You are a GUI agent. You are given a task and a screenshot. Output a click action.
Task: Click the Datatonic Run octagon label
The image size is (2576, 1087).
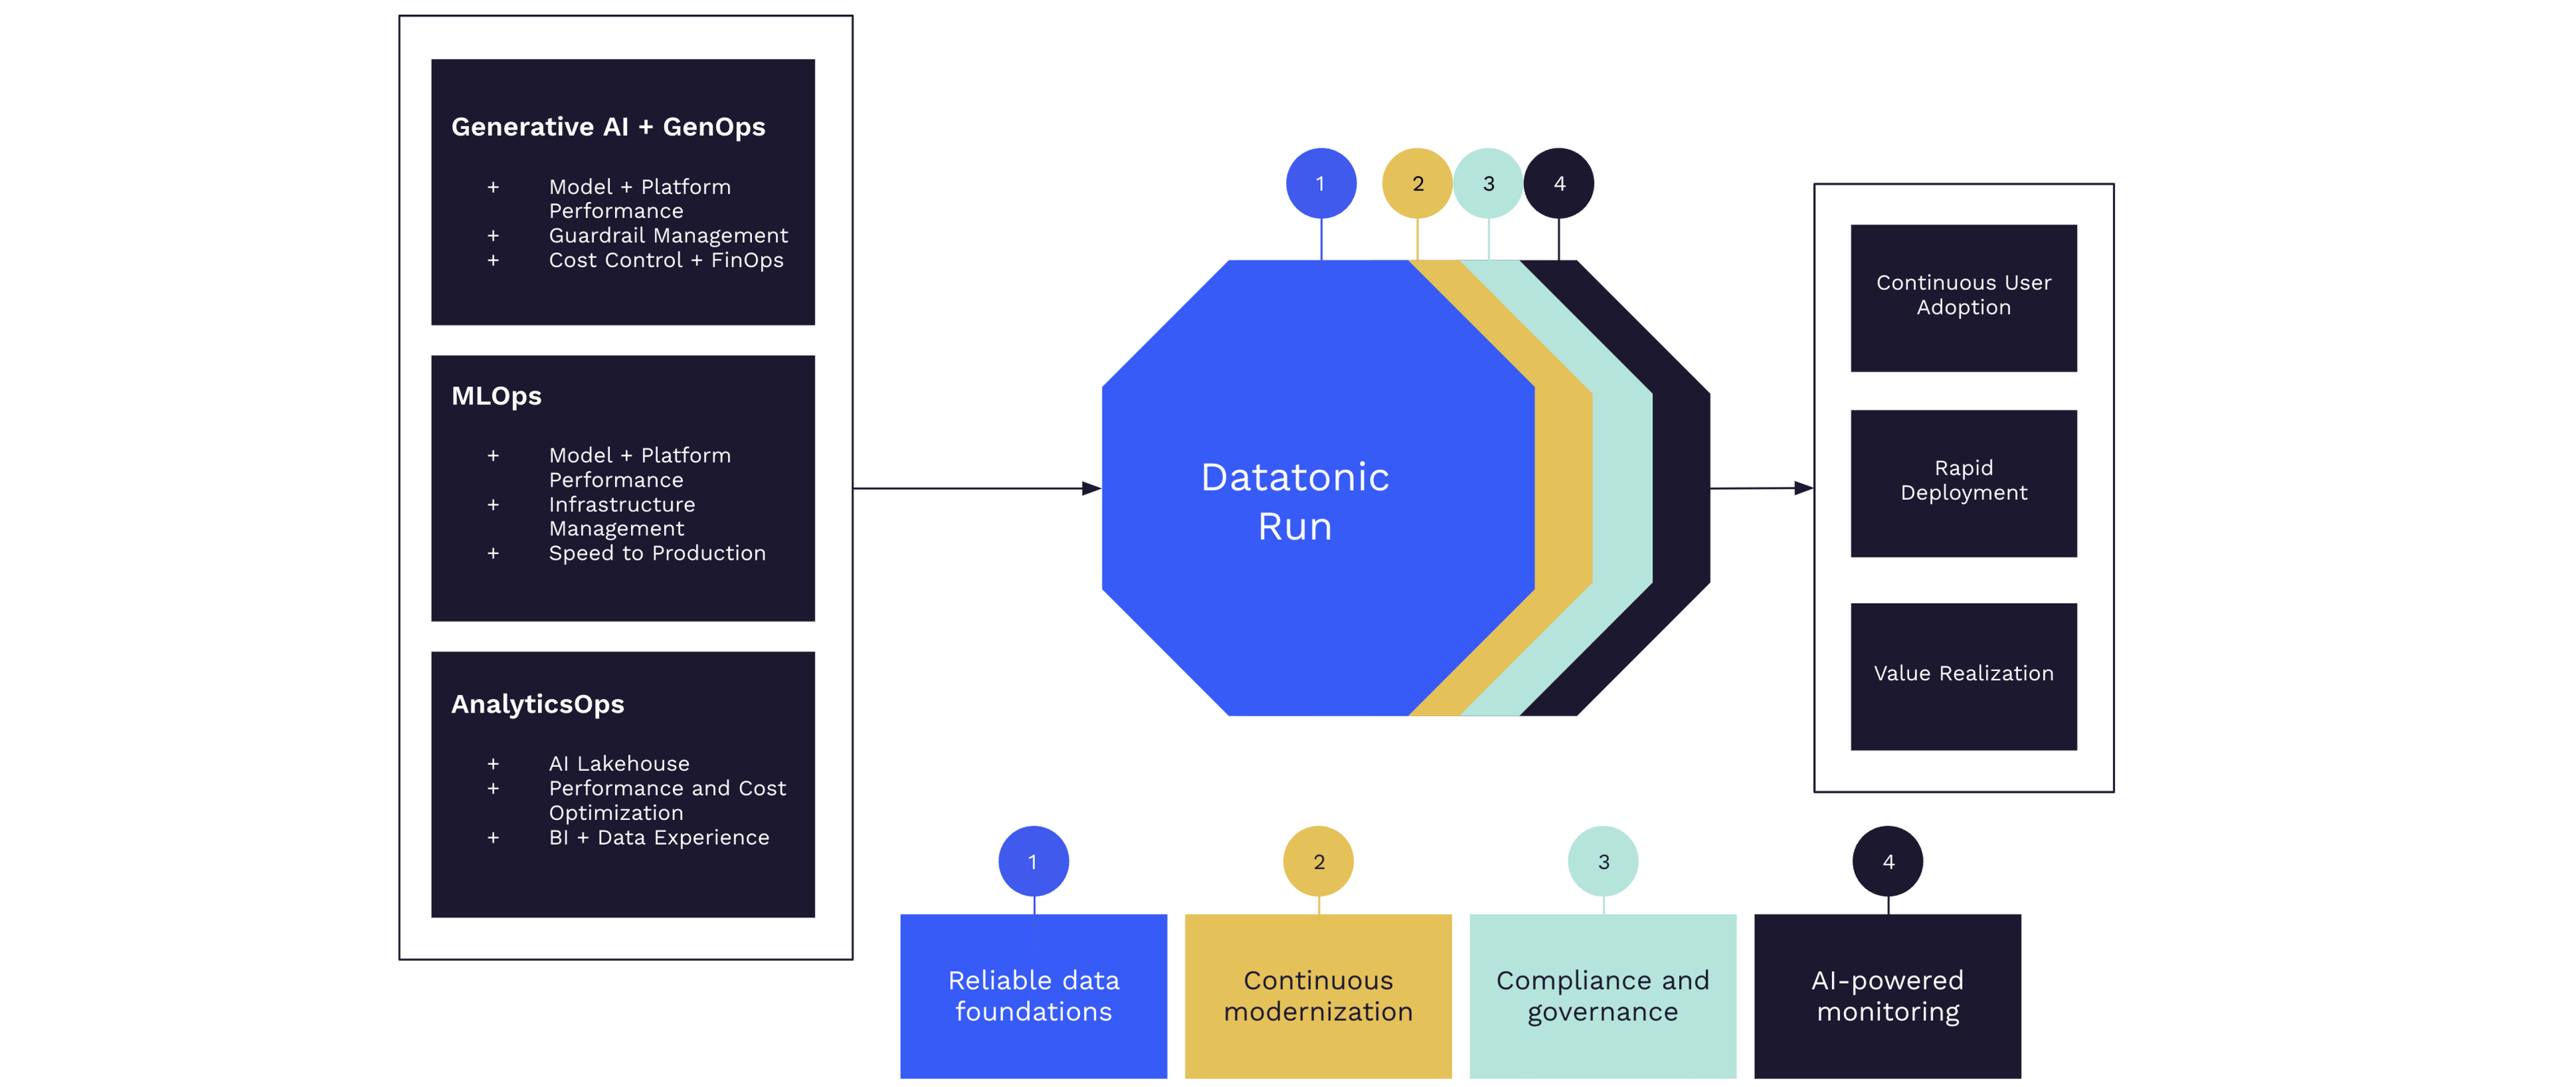1295,502
